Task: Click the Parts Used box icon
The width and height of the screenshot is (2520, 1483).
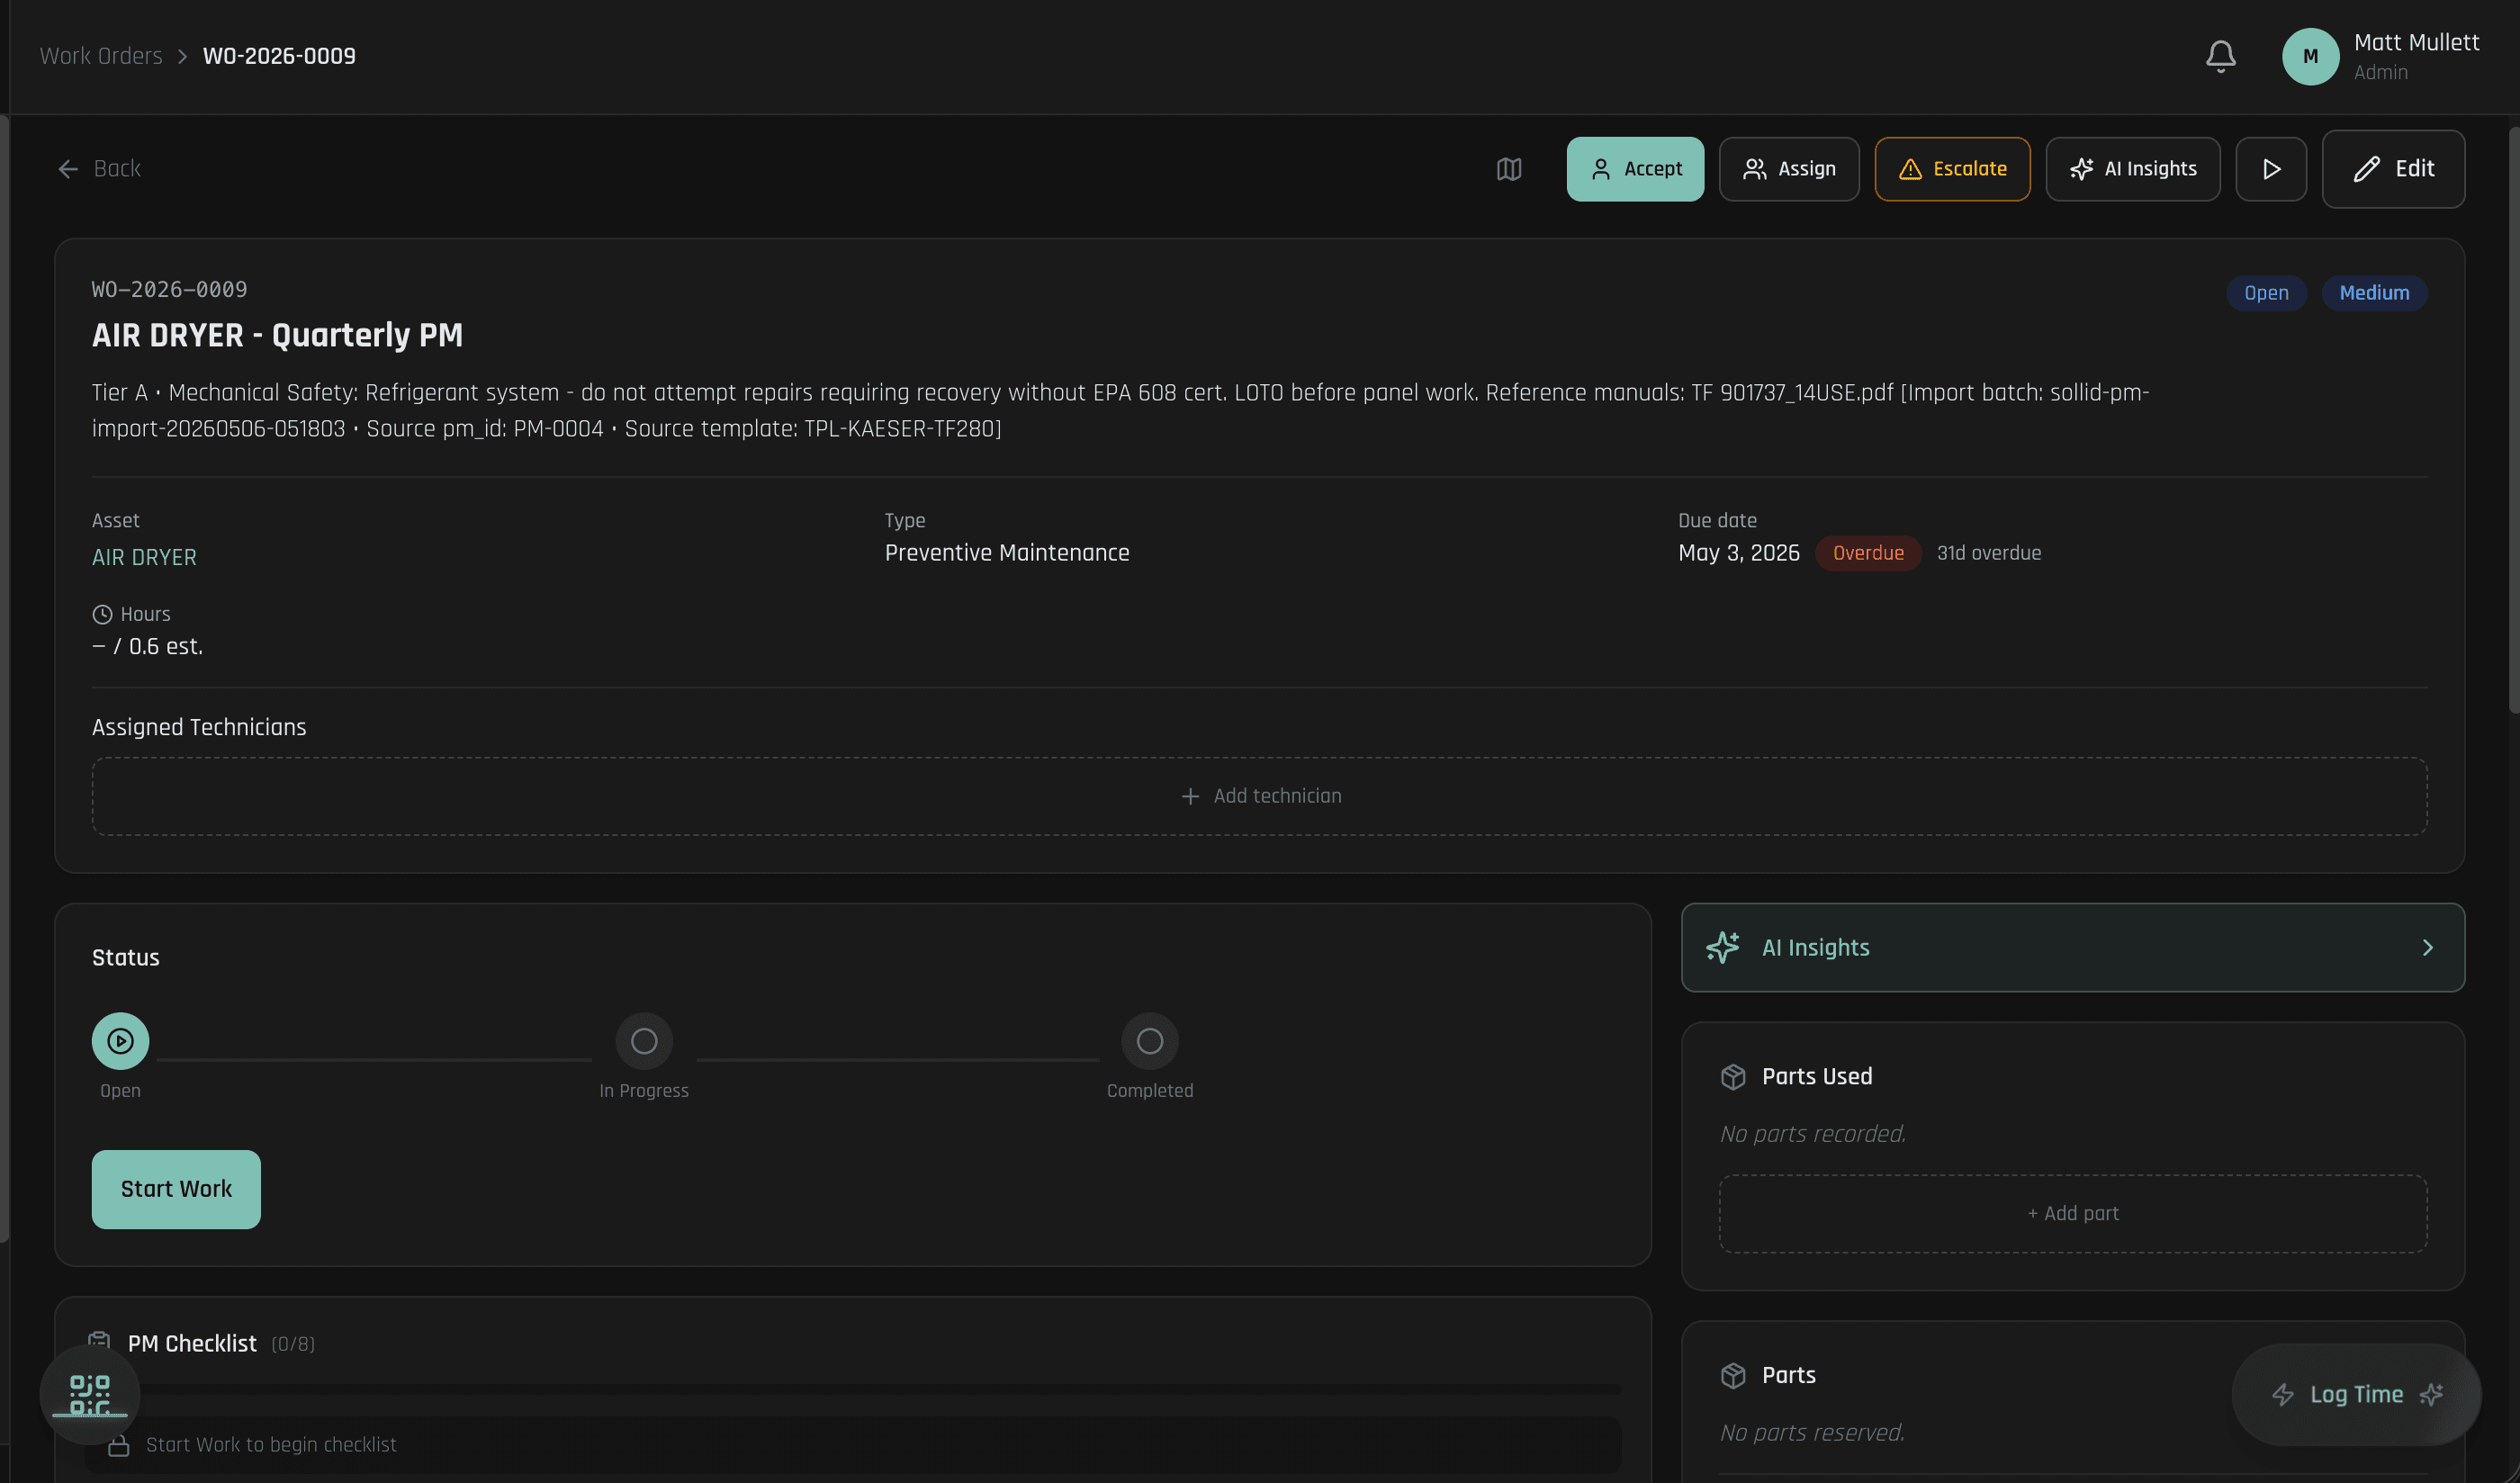Action: [1732, 1077]
